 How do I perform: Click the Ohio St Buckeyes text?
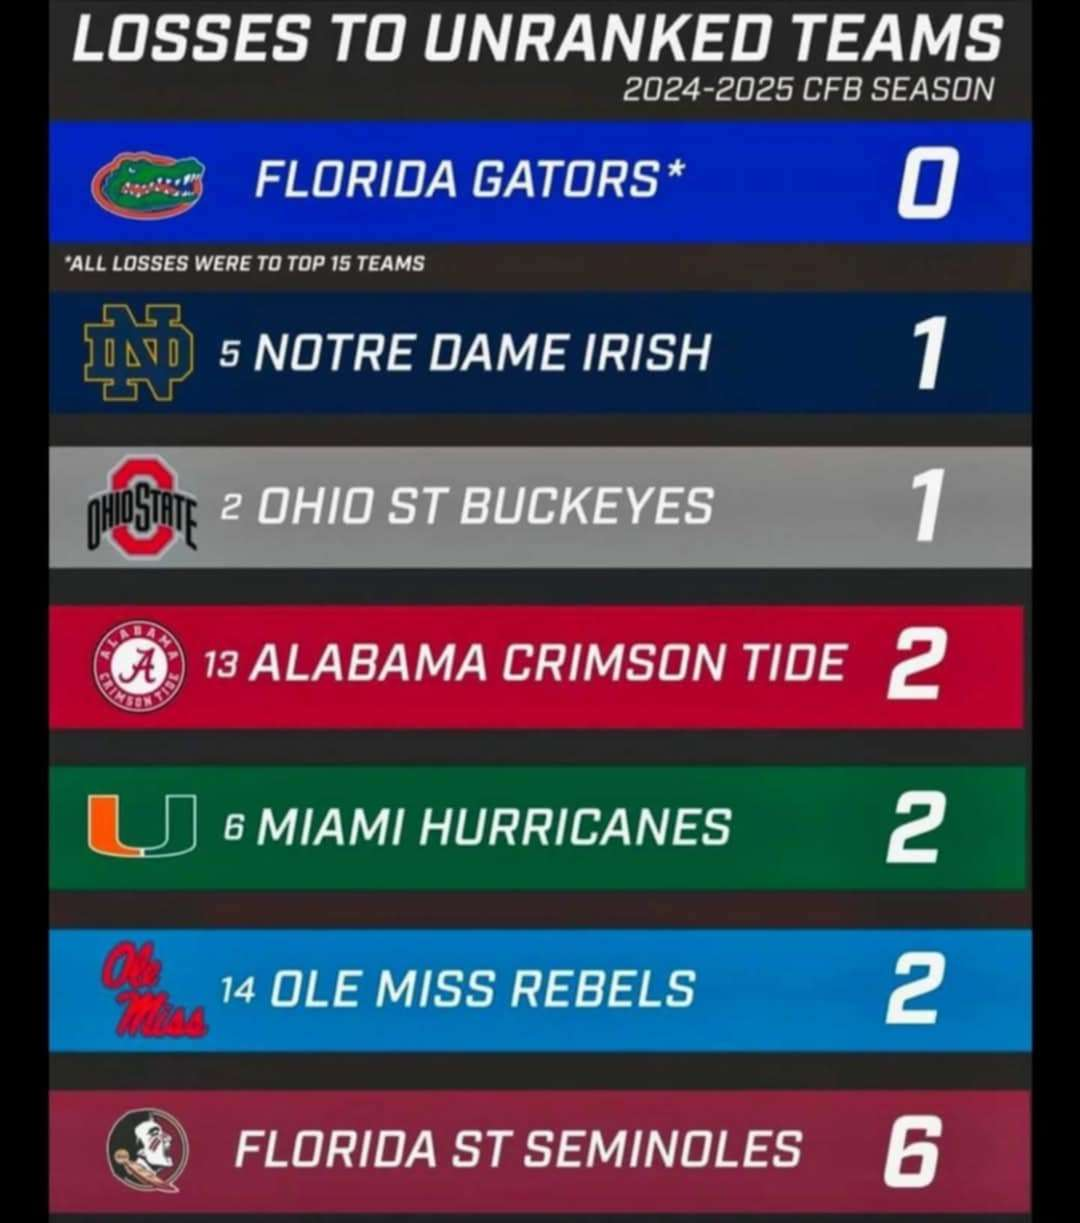485,507
